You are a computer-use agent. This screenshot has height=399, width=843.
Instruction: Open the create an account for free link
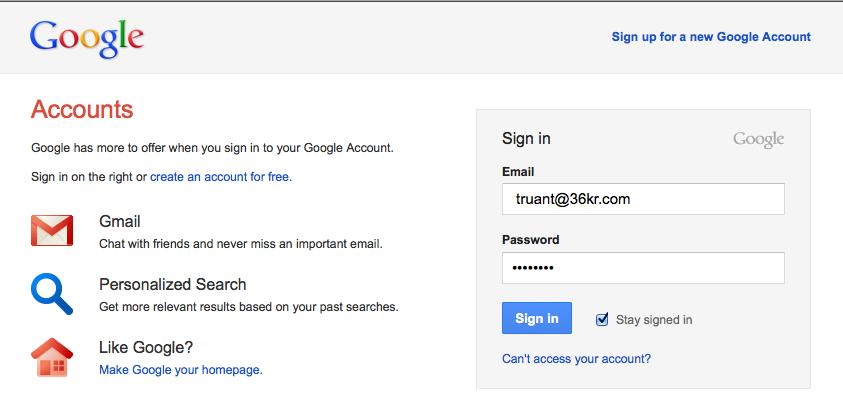(x=219, y=177)
